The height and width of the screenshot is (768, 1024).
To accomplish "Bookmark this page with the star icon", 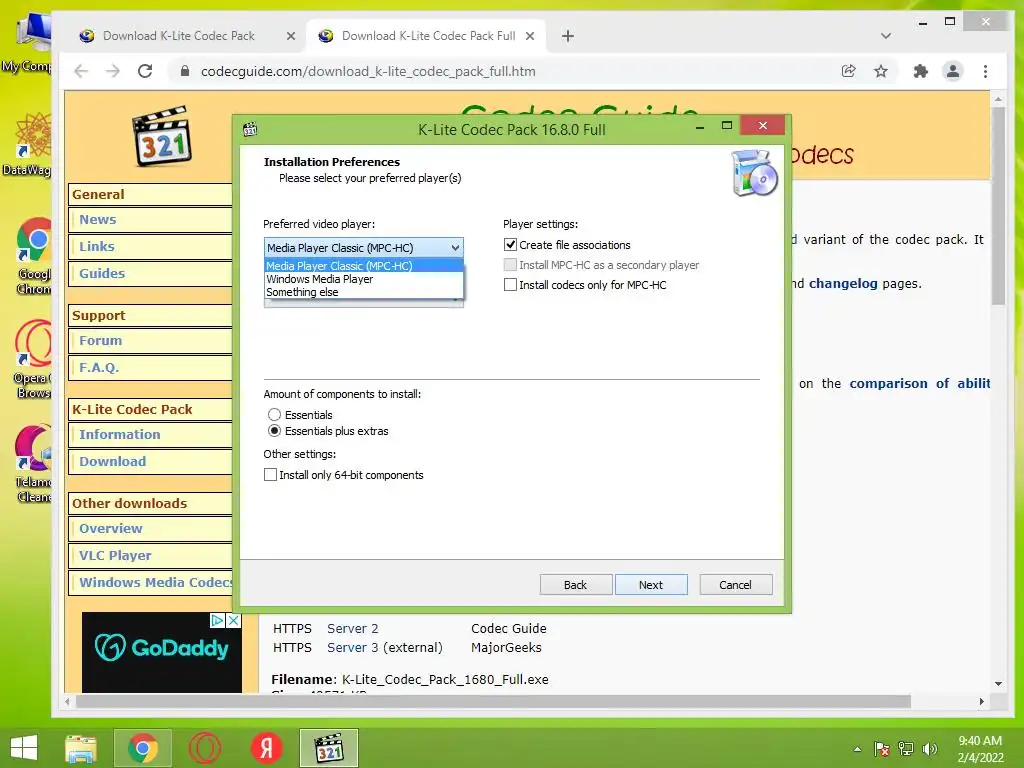I will pos(881,71).
